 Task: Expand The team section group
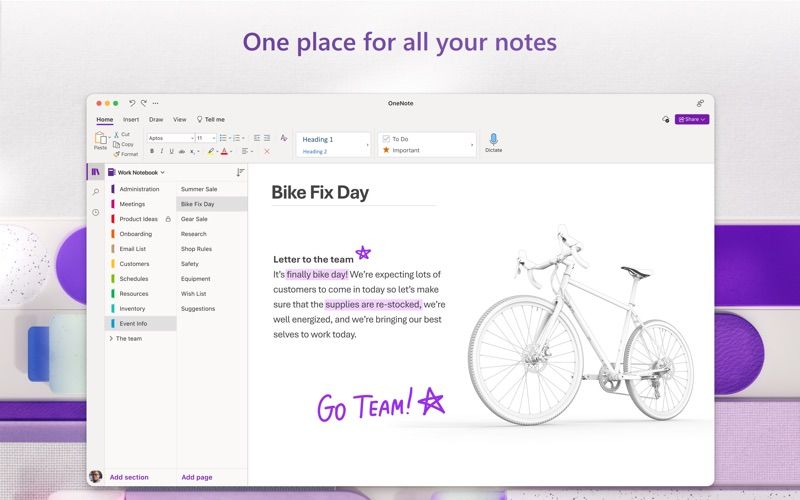[111, 338]
